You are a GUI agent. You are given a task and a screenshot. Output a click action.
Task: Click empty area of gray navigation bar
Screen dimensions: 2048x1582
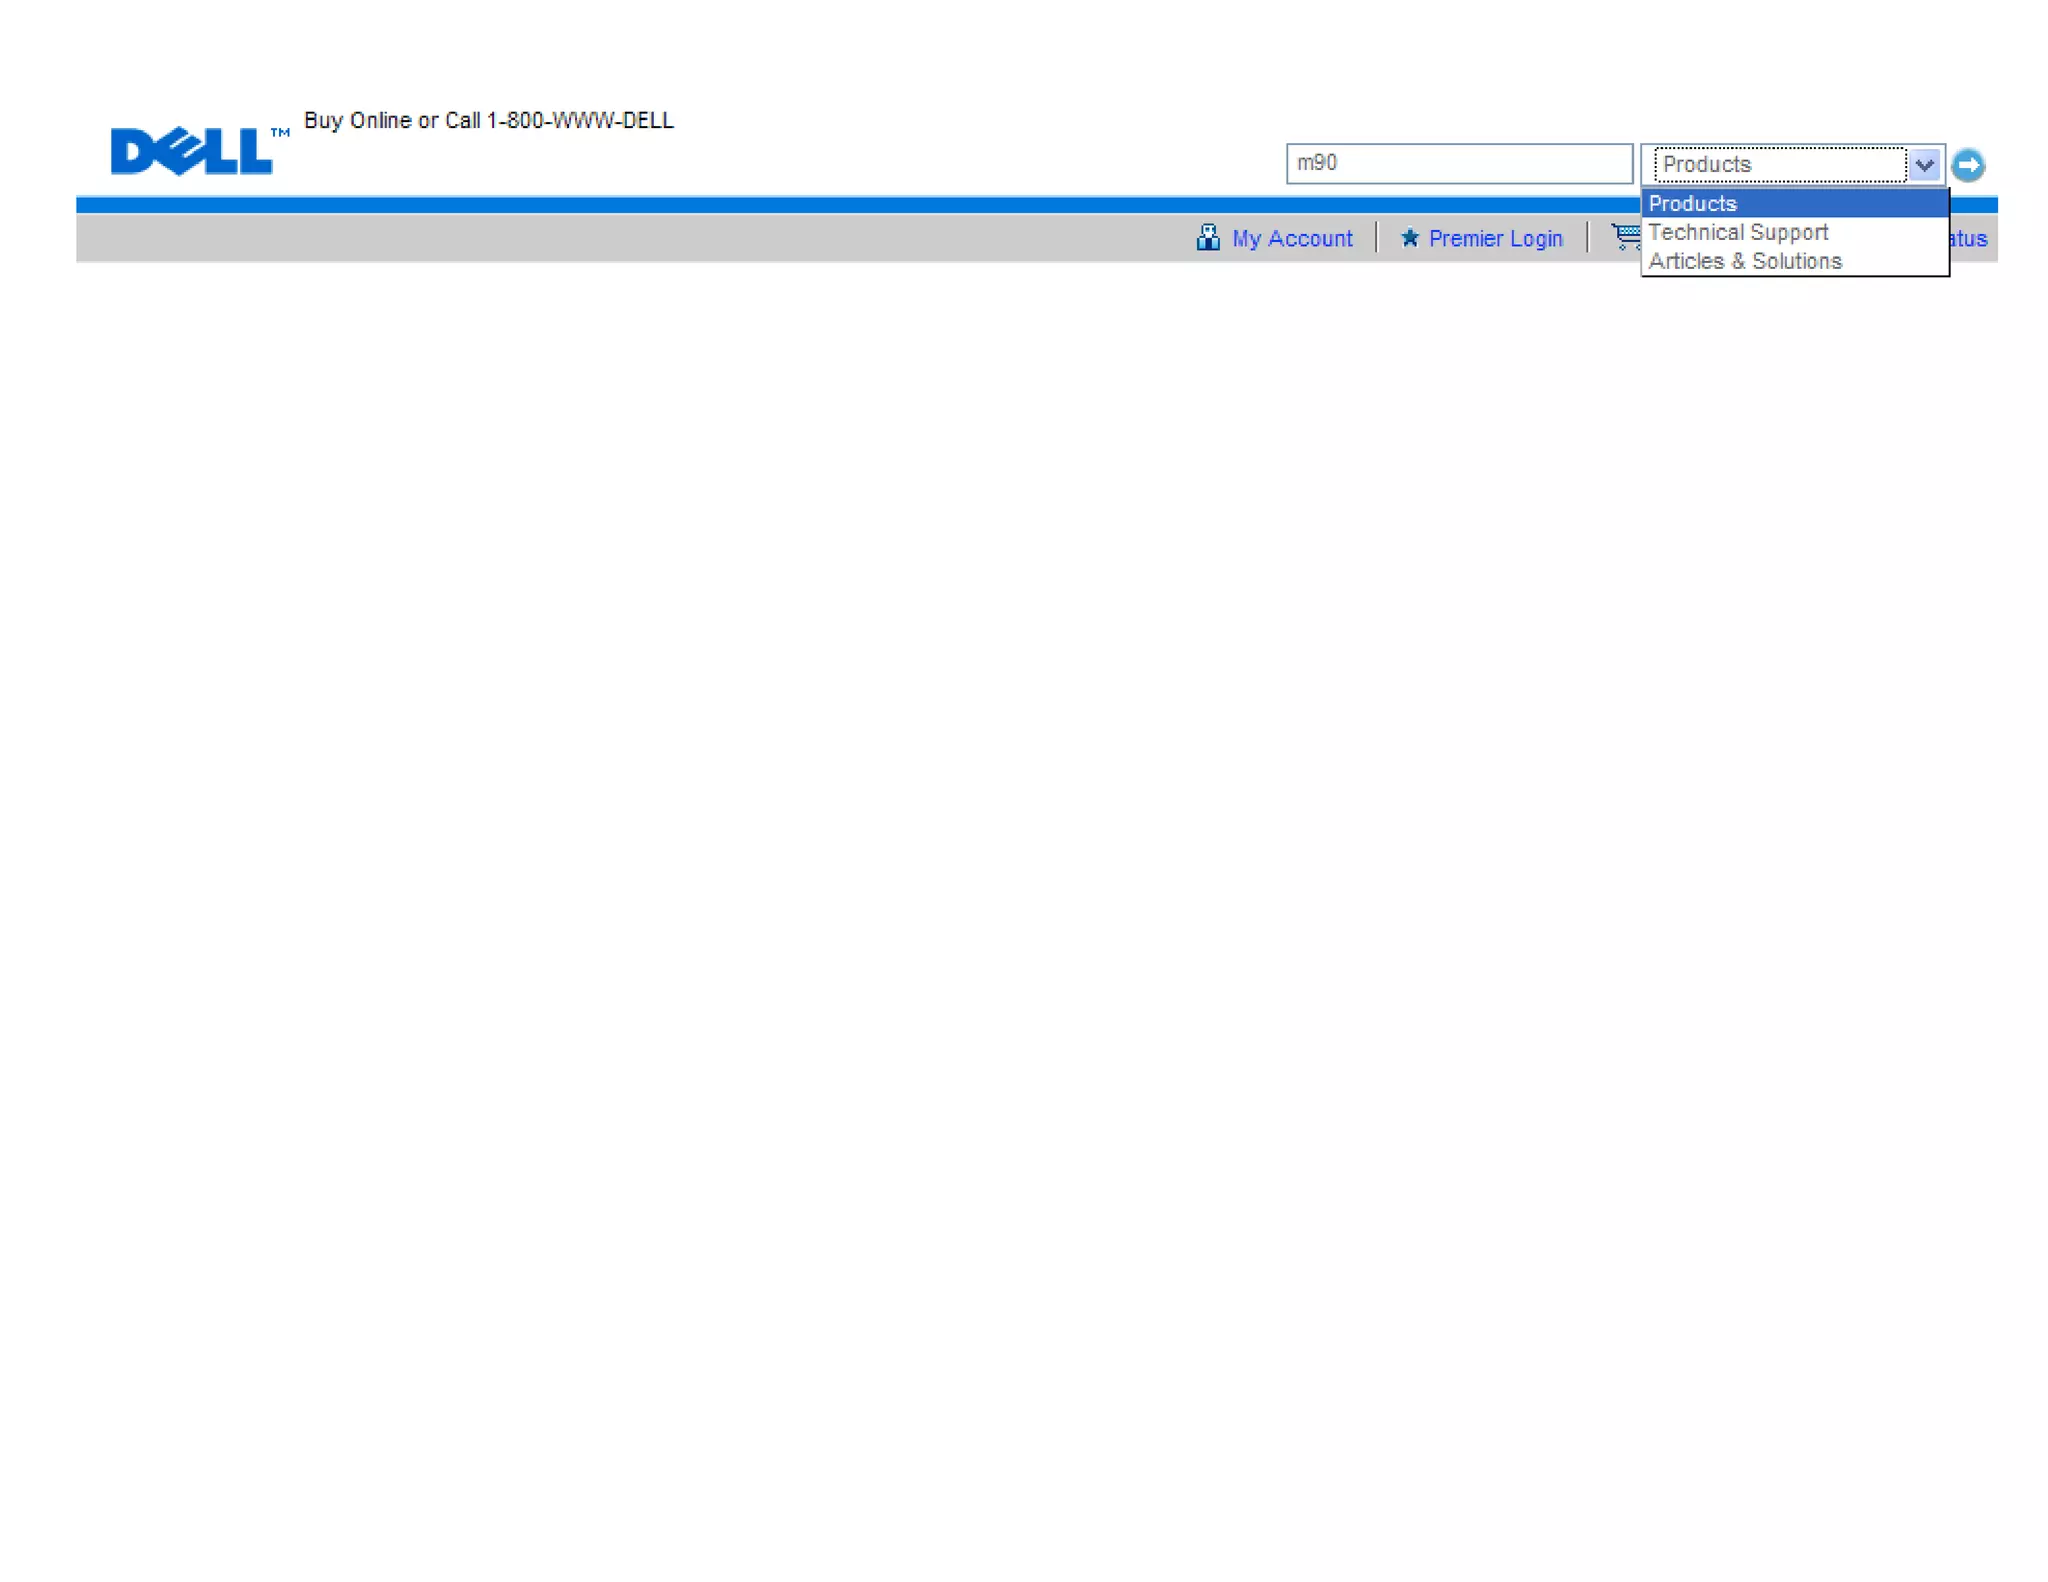[x=600, y=239]
